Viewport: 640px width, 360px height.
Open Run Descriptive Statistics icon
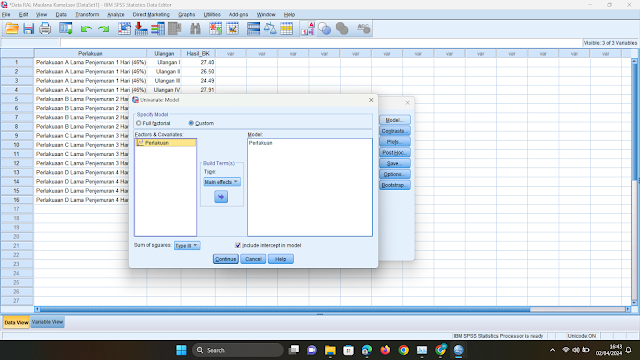coord(174,29)
